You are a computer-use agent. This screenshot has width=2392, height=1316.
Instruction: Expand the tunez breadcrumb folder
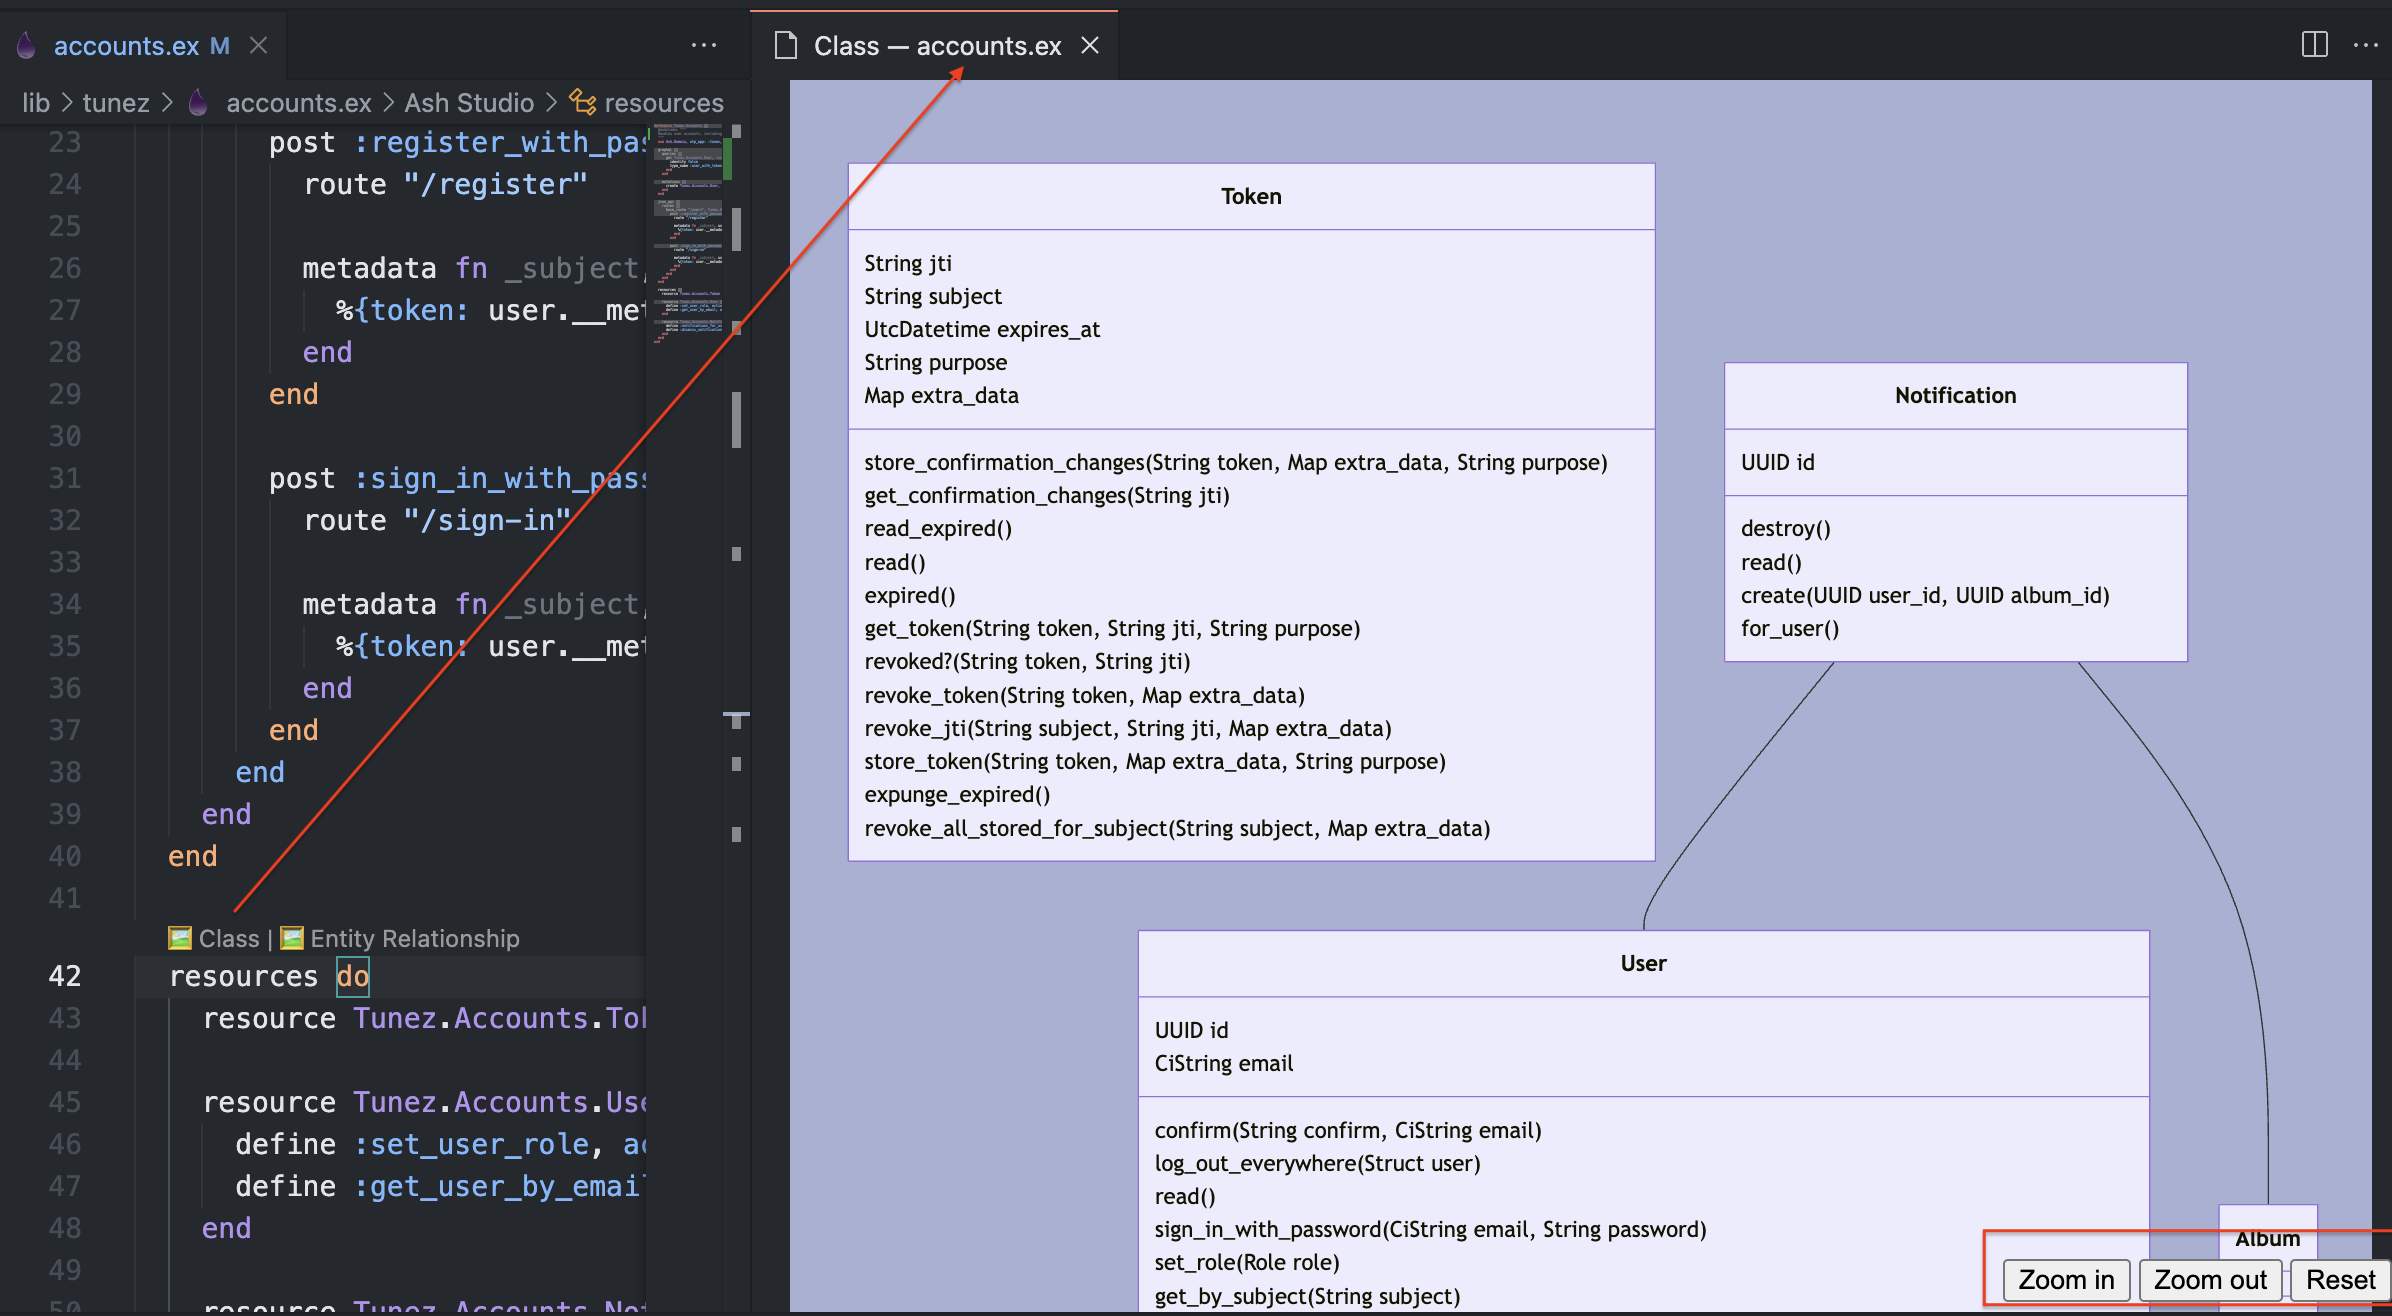(x=115, y=103)
